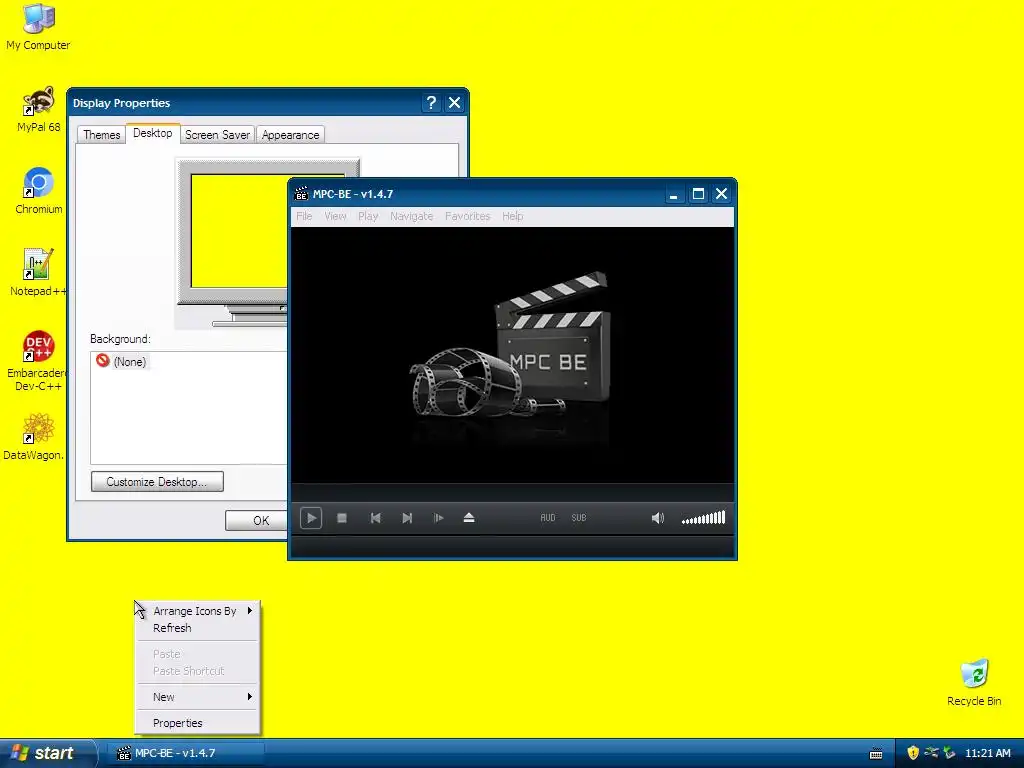Mute the MPC-BE speaker icon
1024x768 pixels.
tap(658, 518)
